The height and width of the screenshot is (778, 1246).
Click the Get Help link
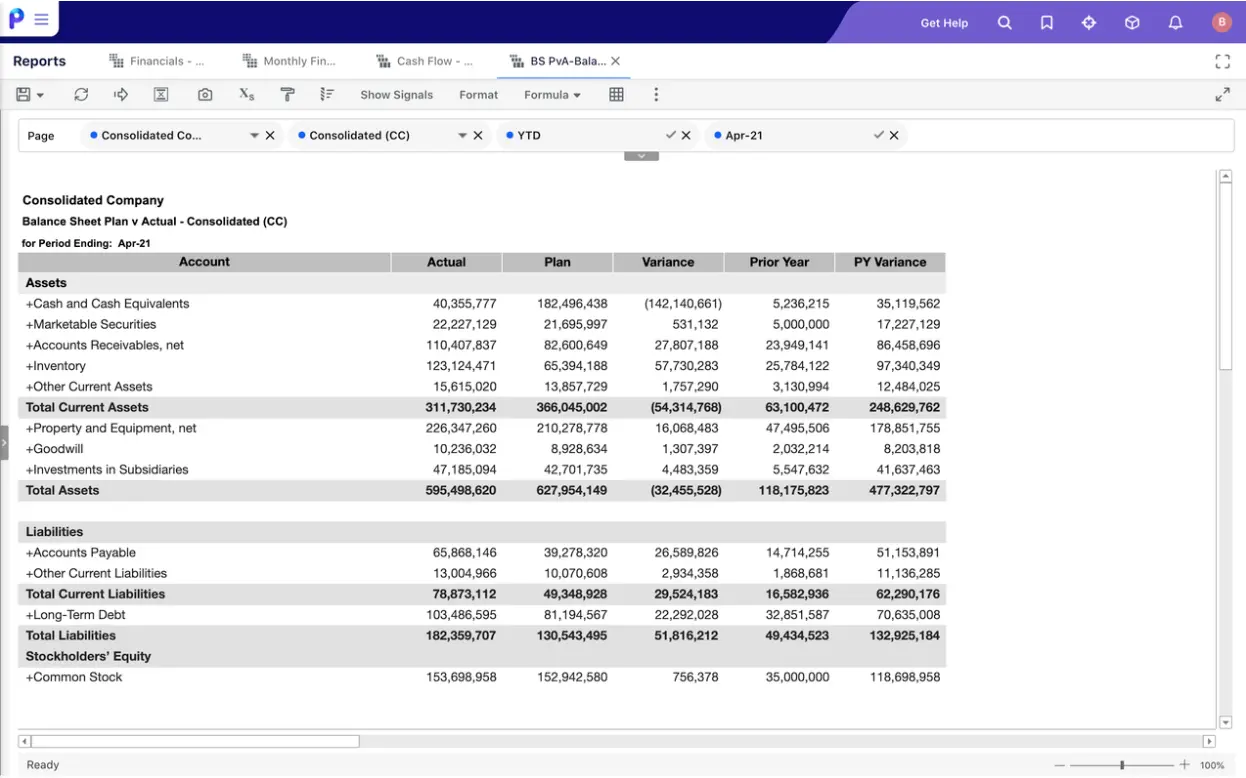pos(944,22)
